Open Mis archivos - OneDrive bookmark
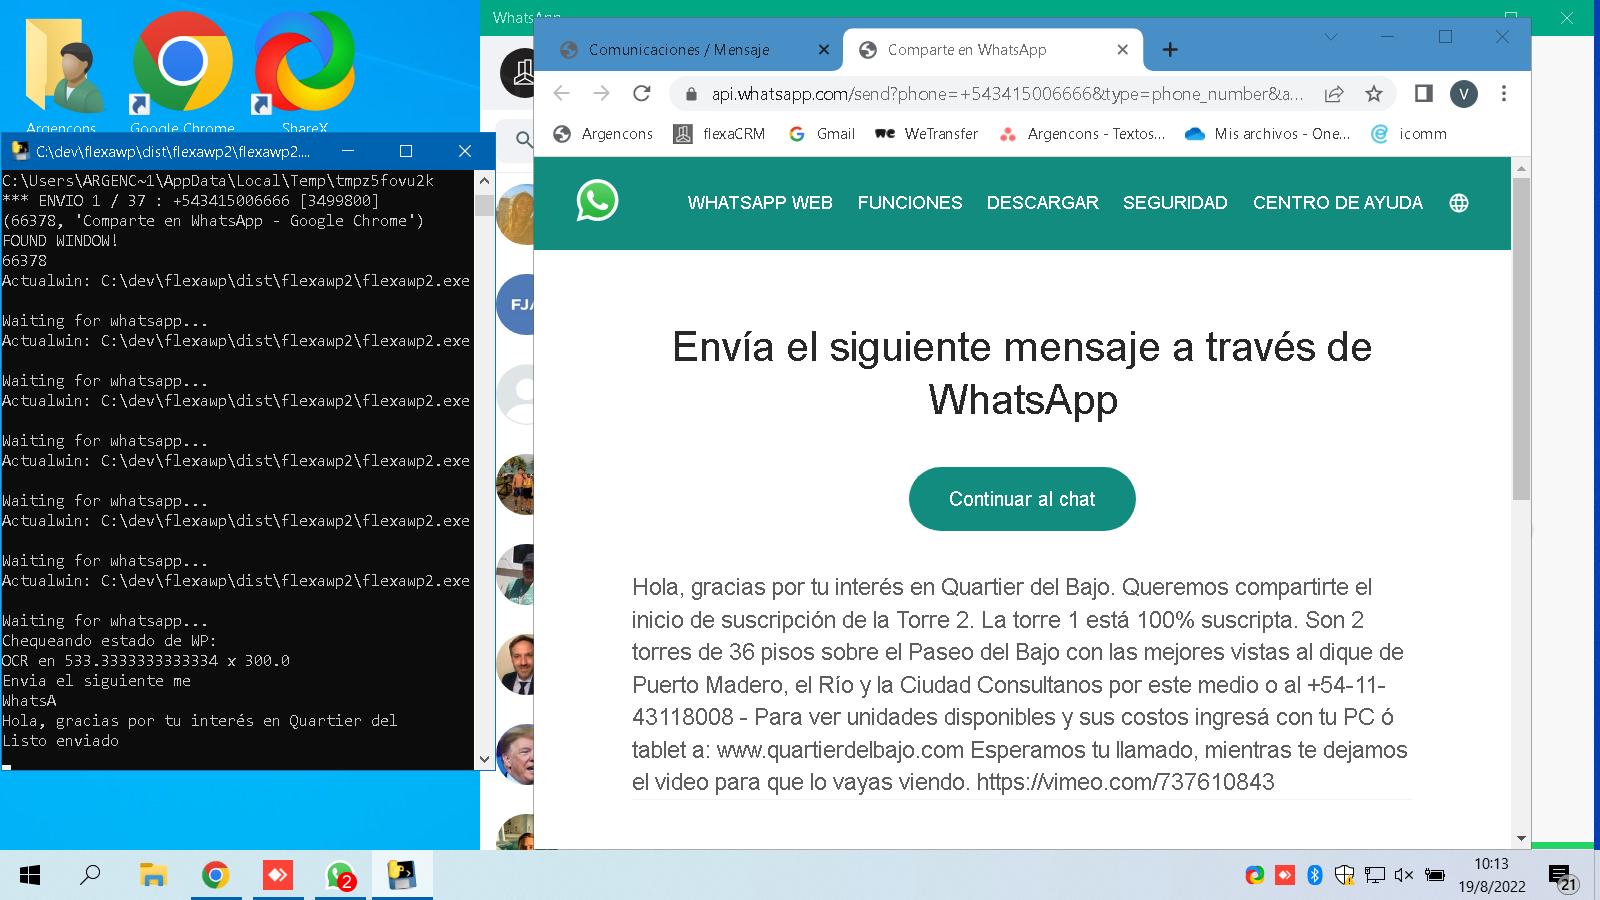Viewport: 1600px width, 900px height. [1267, 134]
